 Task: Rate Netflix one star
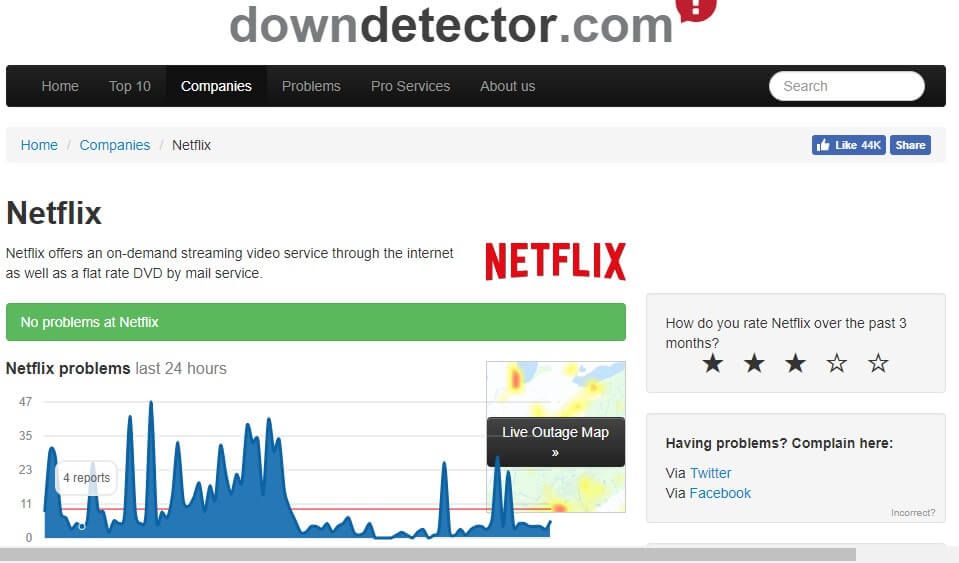[713, 364]
